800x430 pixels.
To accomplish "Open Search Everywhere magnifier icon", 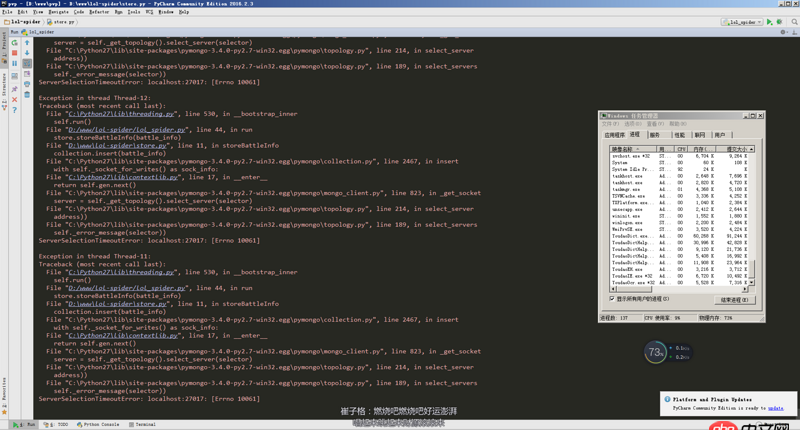I will pos(793,22).
